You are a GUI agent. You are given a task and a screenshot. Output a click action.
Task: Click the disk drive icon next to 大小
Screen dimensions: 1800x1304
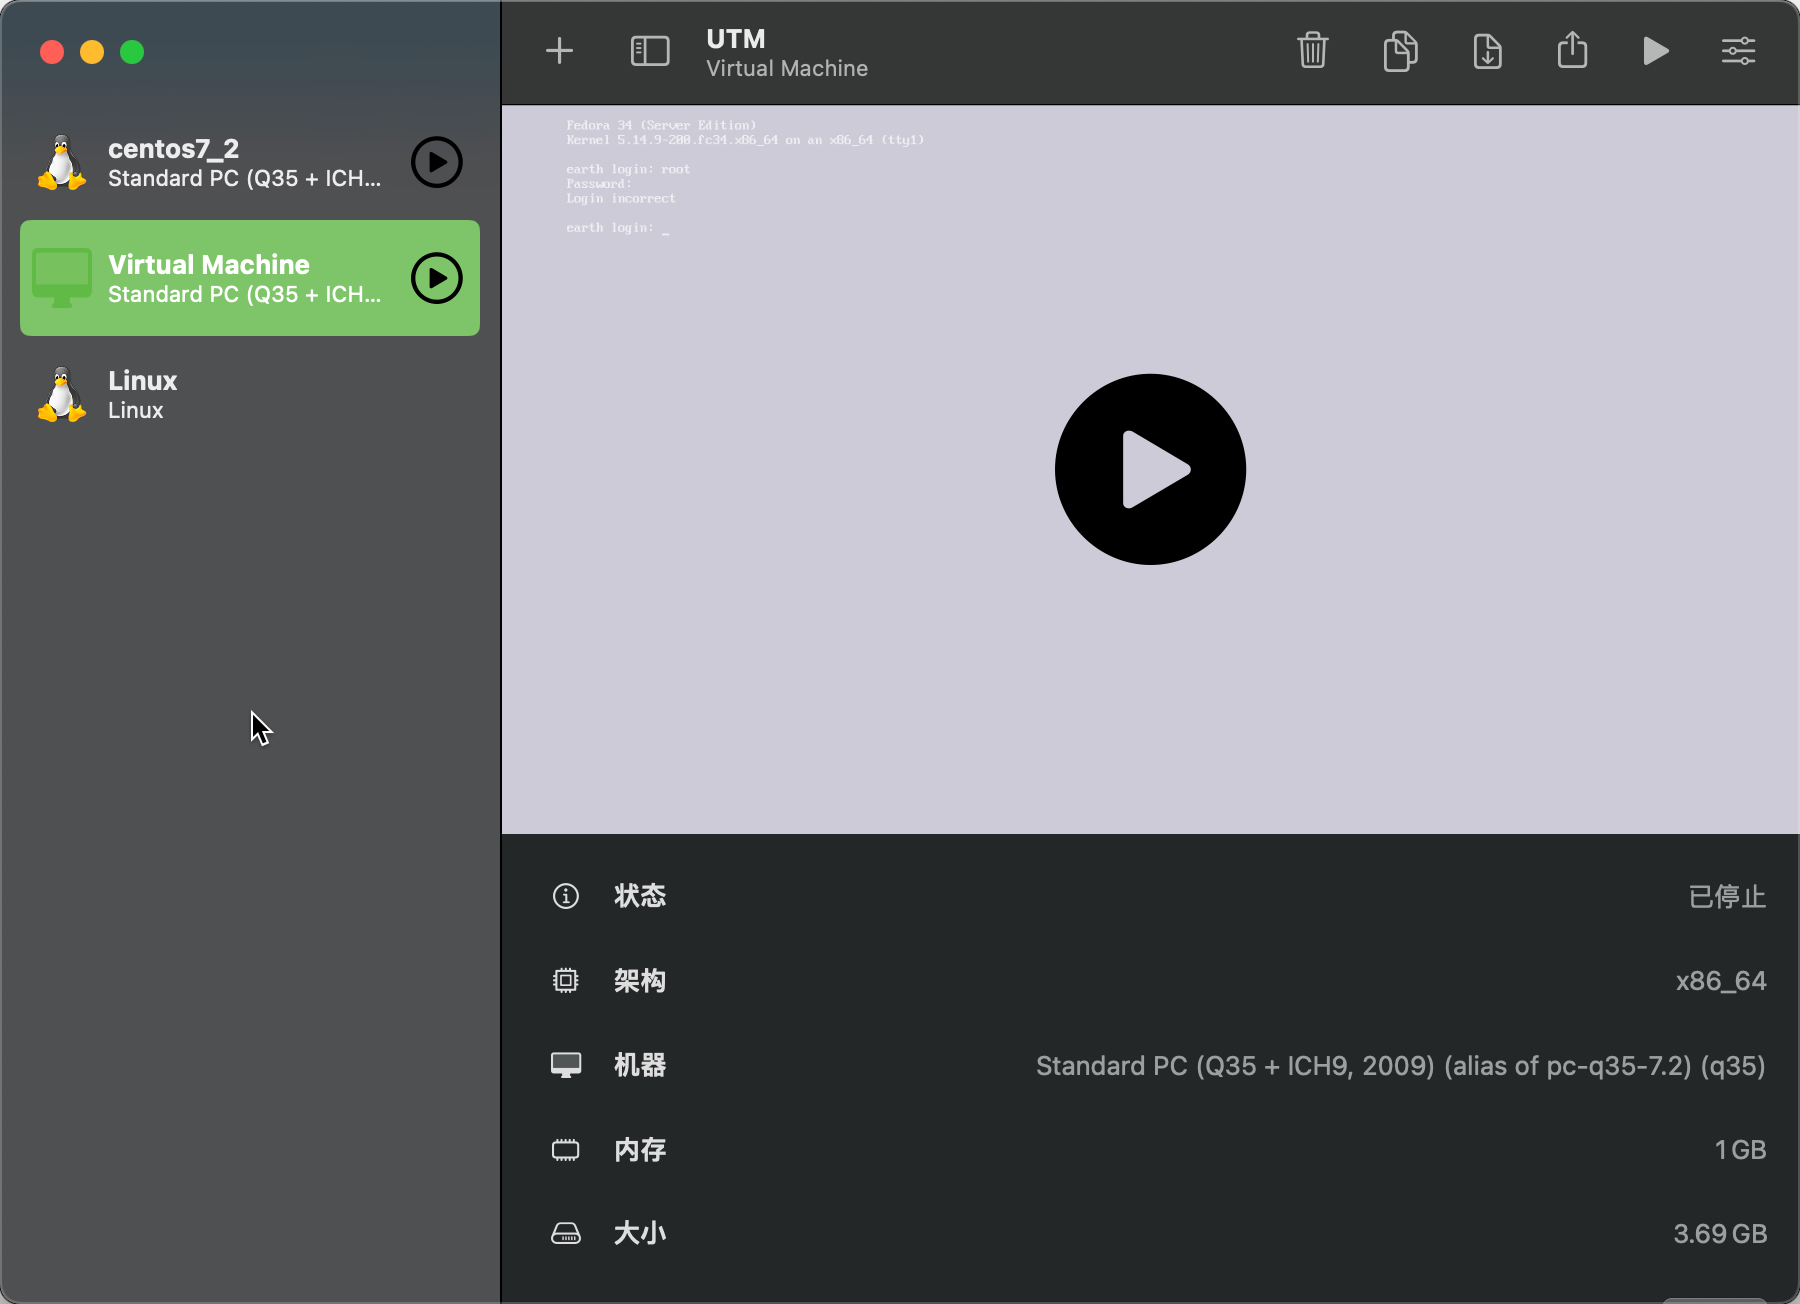coord(566,1234)
